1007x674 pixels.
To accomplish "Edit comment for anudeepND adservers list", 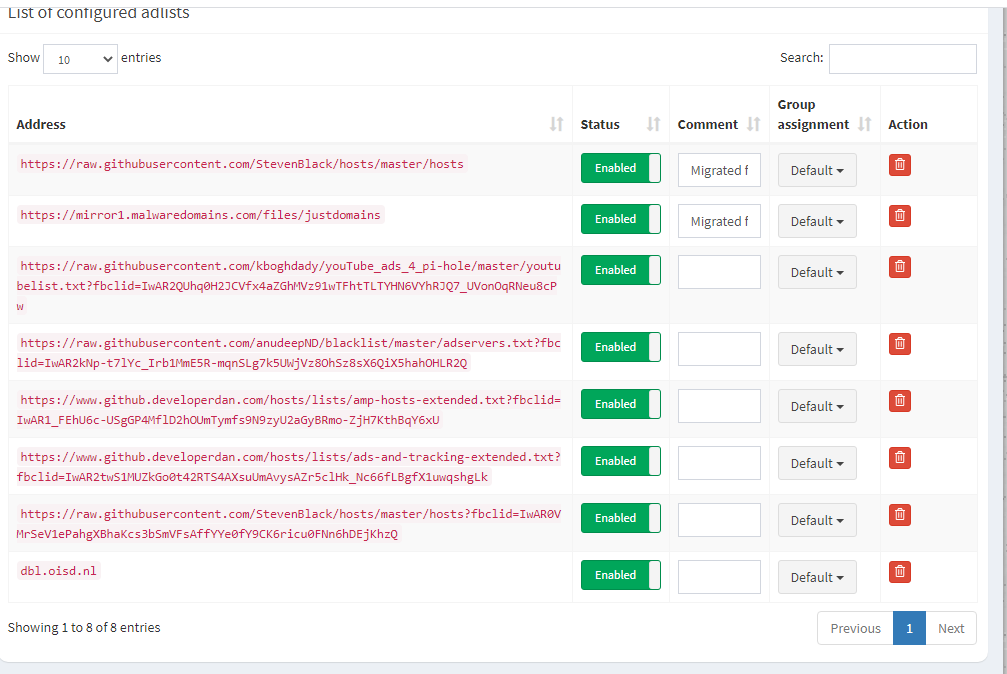I will click(719, 349).
